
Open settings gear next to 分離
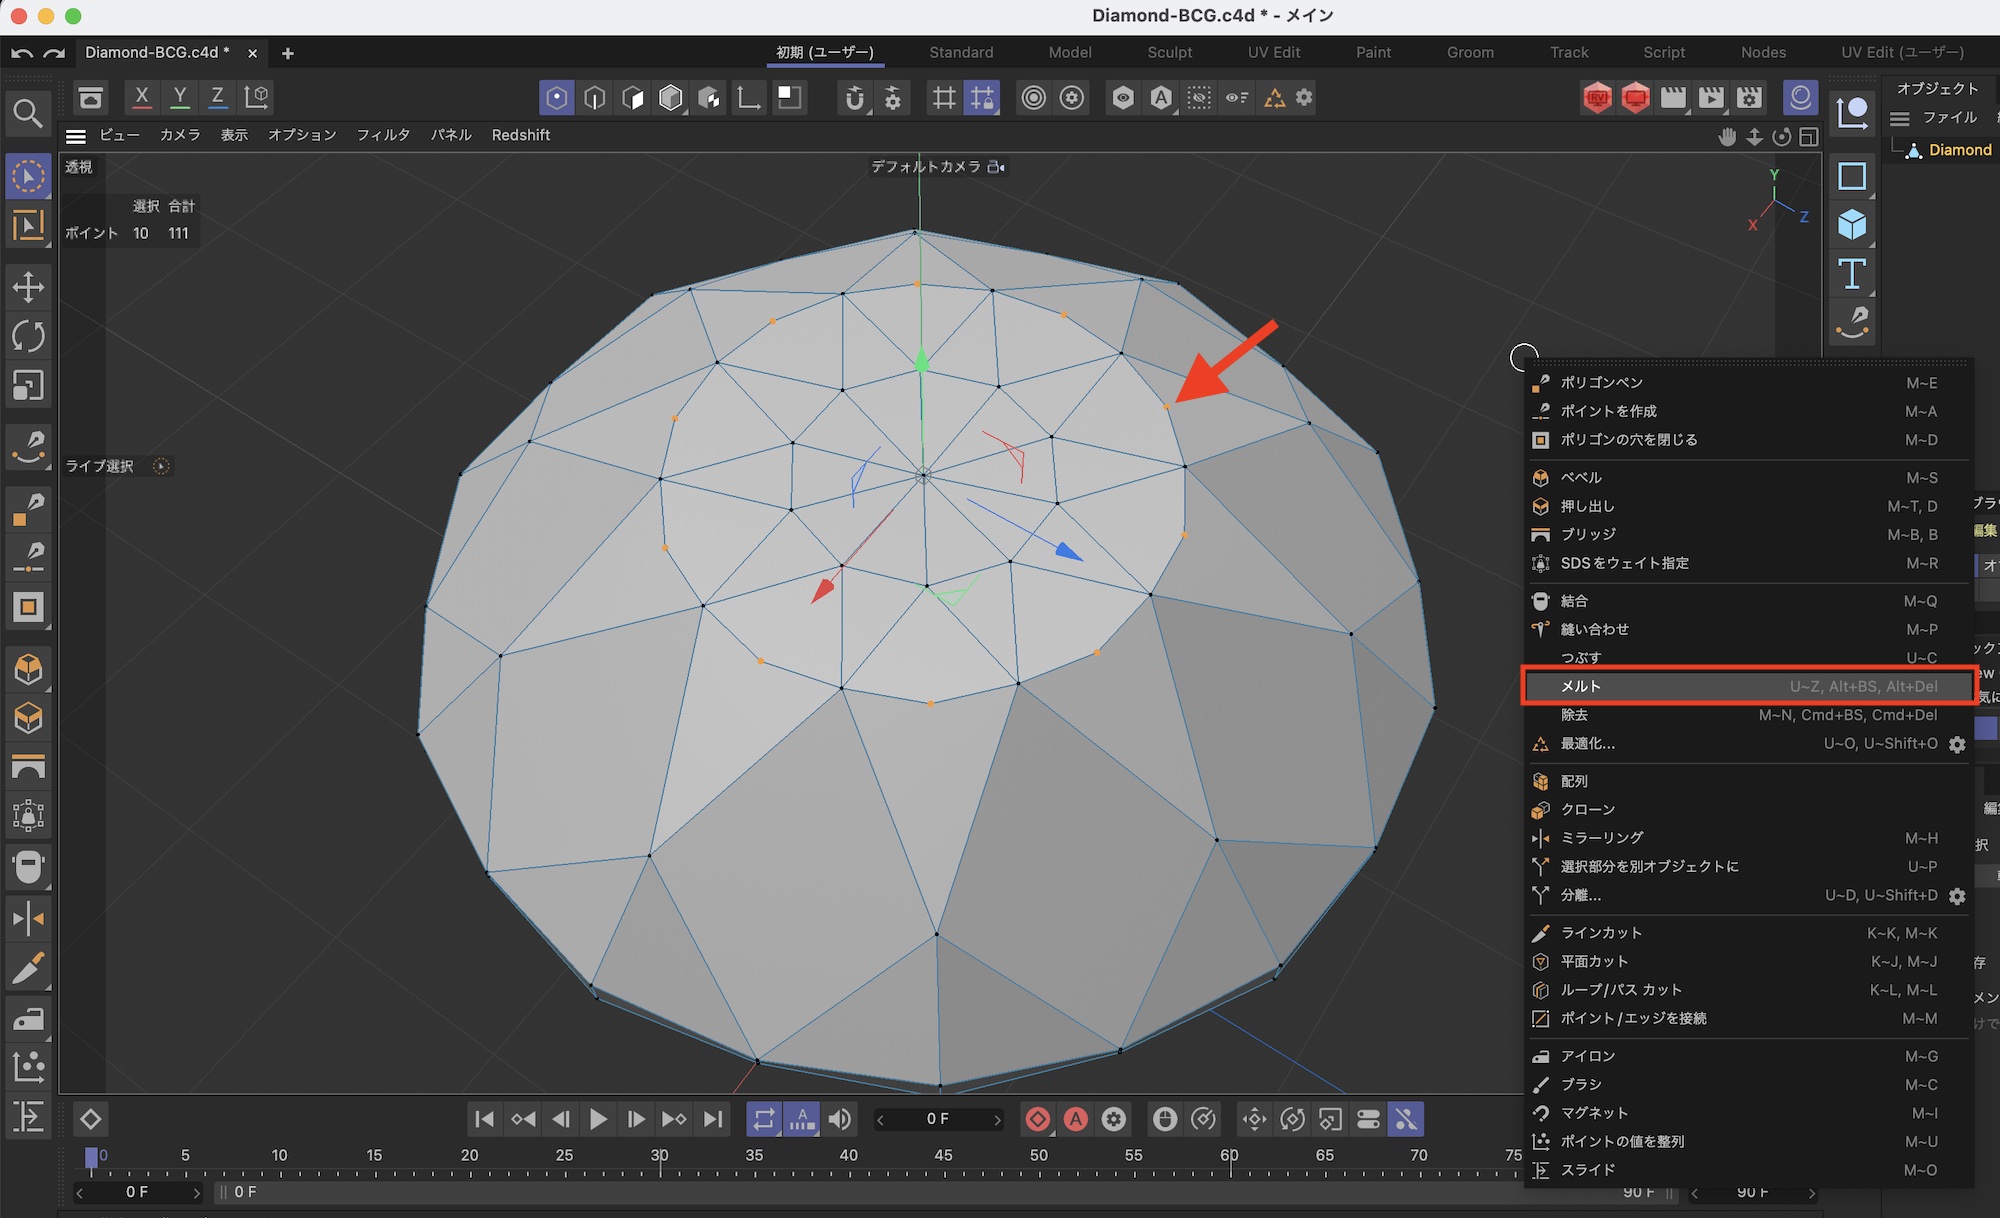click(1957, 896)
